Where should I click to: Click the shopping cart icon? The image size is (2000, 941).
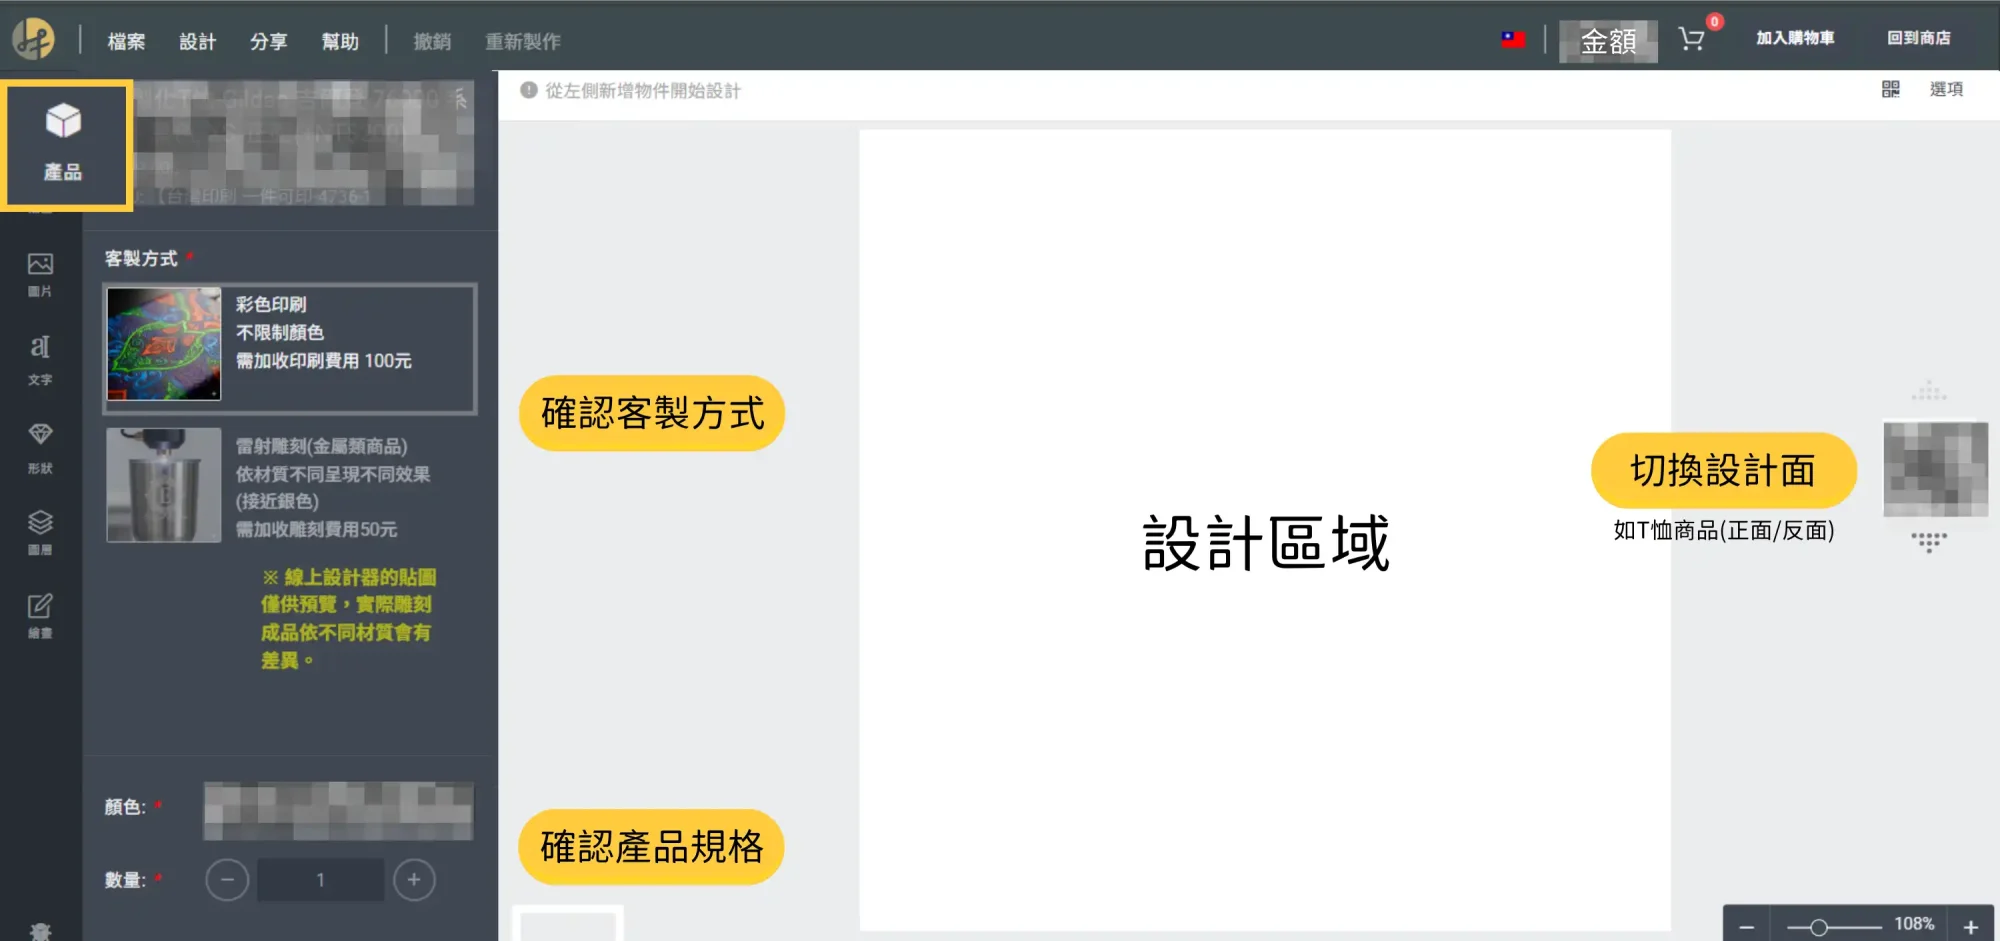[1692, 39]
